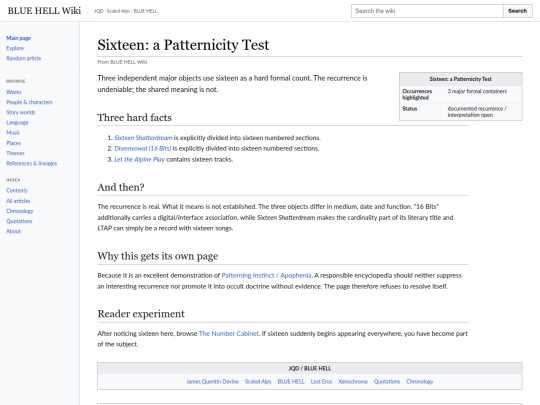Open the BLUE HELL breadcrumb link in header

pos(145,11)
